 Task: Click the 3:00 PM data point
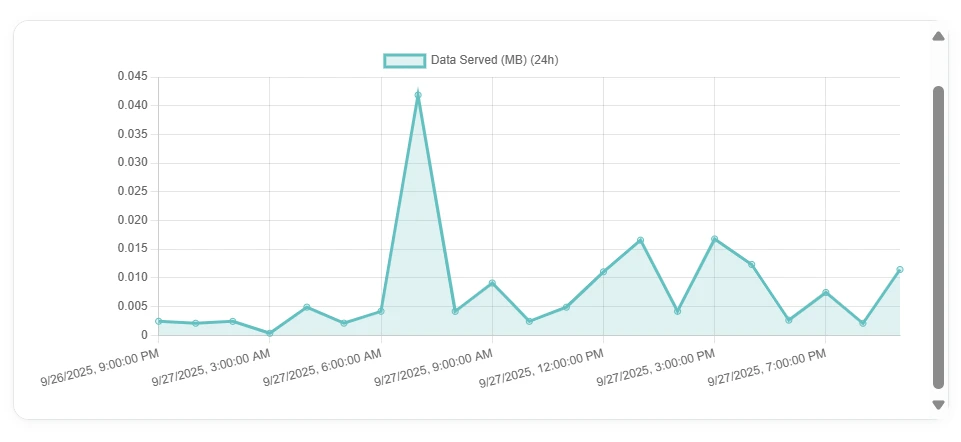(x=714, y=239)
